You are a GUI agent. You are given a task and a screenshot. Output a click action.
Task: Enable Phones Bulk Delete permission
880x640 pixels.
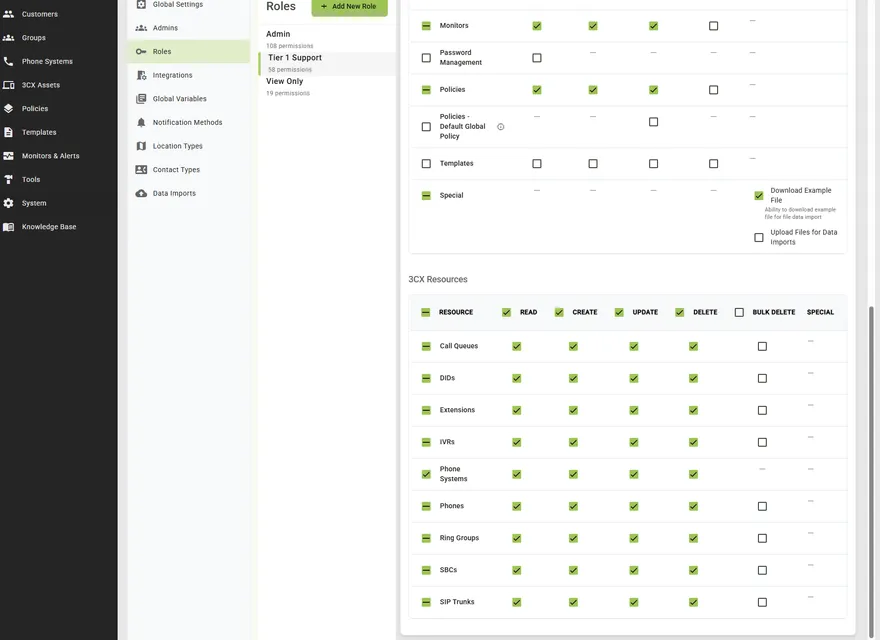click(x=762, y=506)
